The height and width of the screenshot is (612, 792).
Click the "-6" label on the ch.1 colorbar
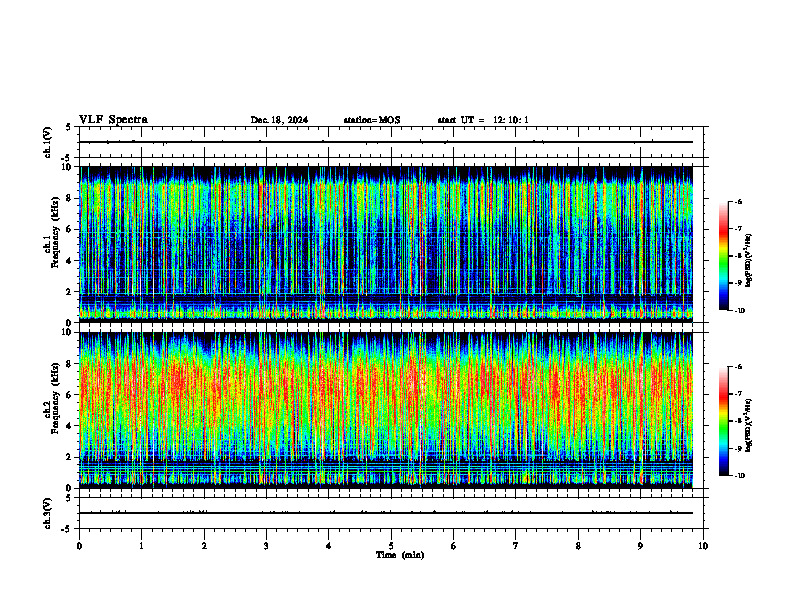tap(738, 202)
